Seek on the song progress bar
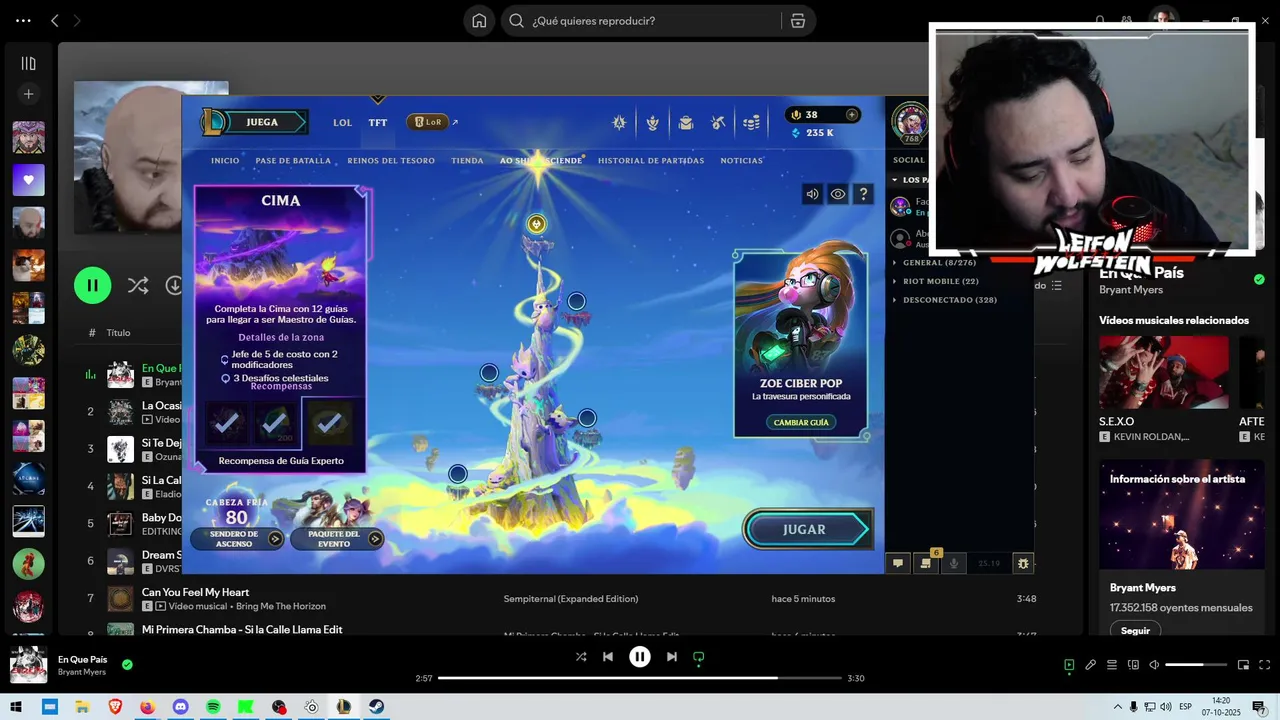The height and width of the screenshot is (720, 1280). [x=640, y=678]
